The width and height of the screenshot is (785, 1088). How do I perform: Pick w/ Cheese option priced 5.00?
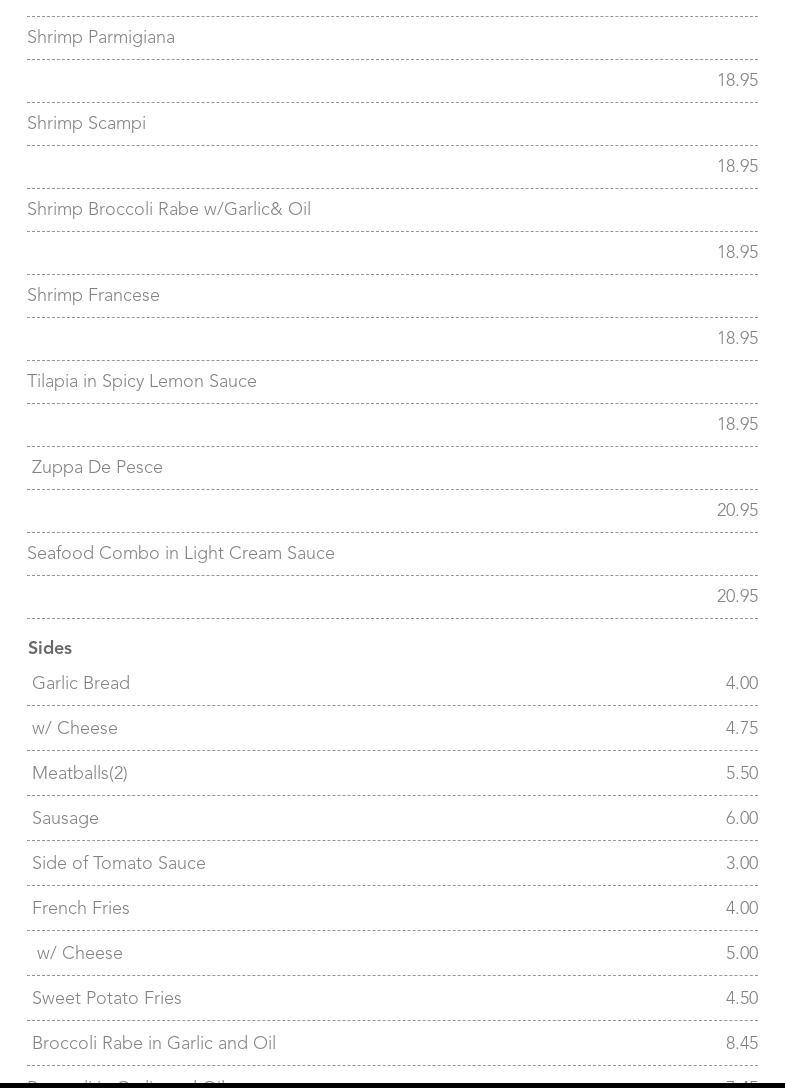pyautogui.click(x=80, y=954)
